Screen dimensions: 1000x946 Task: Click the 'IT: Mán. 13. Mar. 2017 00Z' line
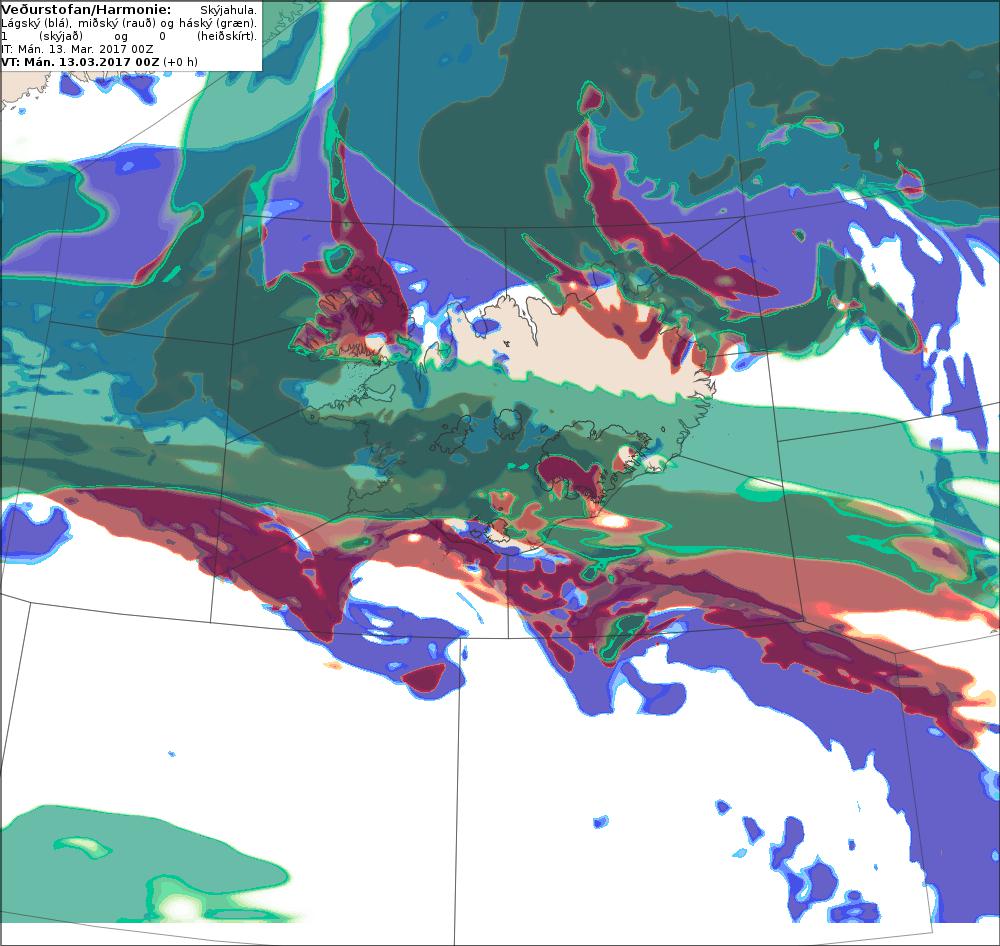click(x=77, y=49)
